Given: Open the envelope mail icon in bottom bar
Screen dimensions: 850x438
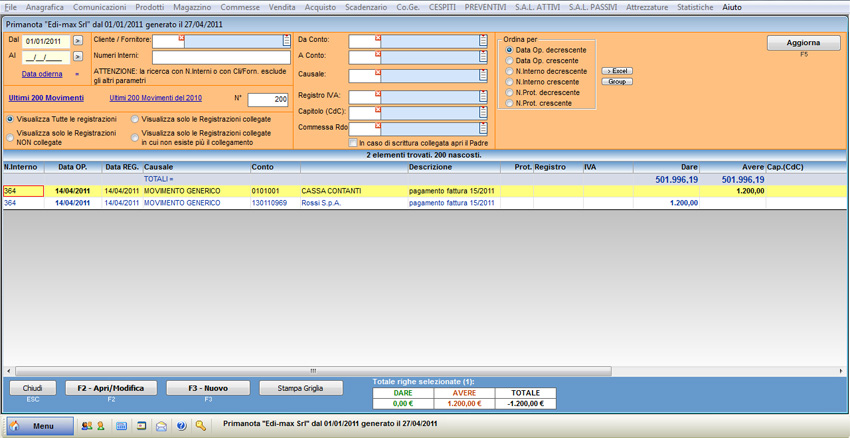Looking at the screenshot, I should point(161,426).
